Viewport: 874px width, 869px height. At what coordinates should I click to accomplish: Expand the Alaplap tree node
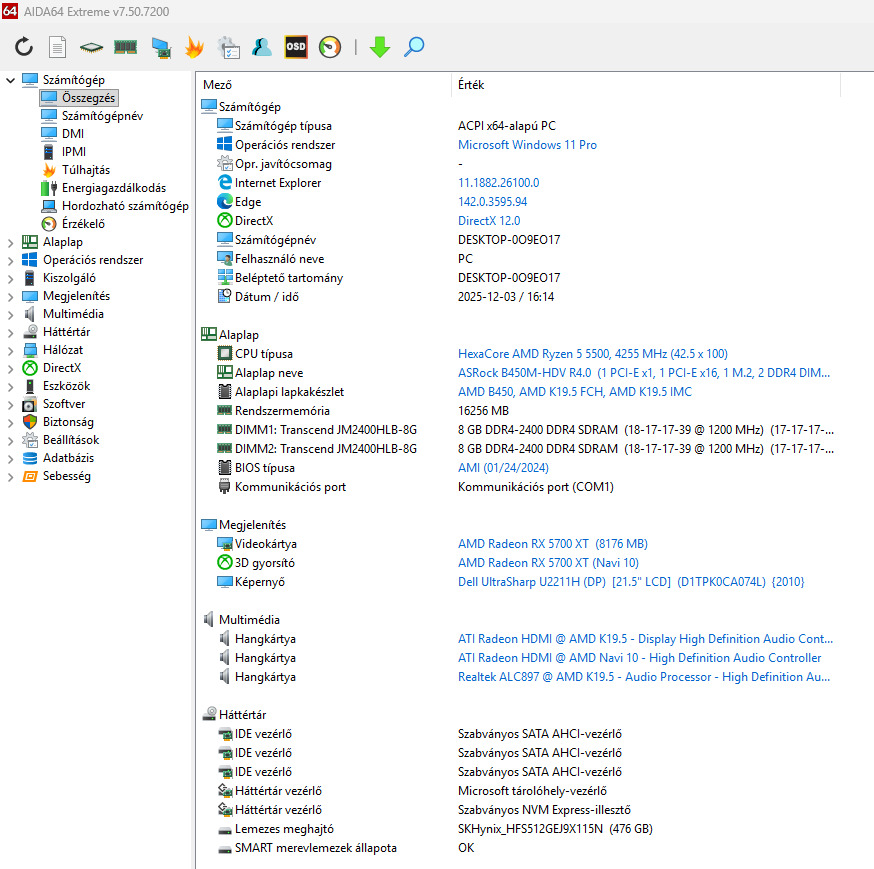pos(10,242)
